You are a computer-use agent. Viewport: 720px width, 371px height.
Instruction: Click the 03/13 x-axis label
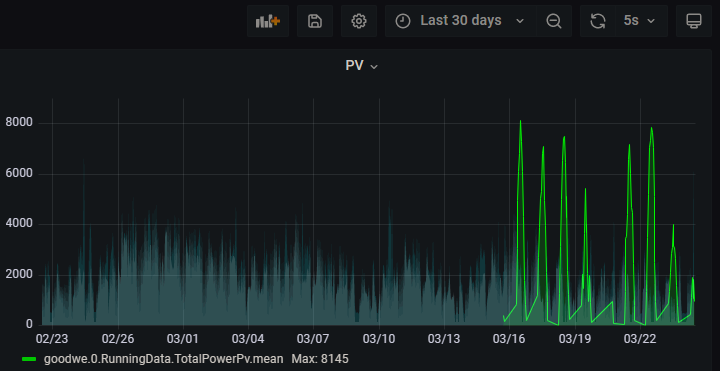click(x=444, y=339)
